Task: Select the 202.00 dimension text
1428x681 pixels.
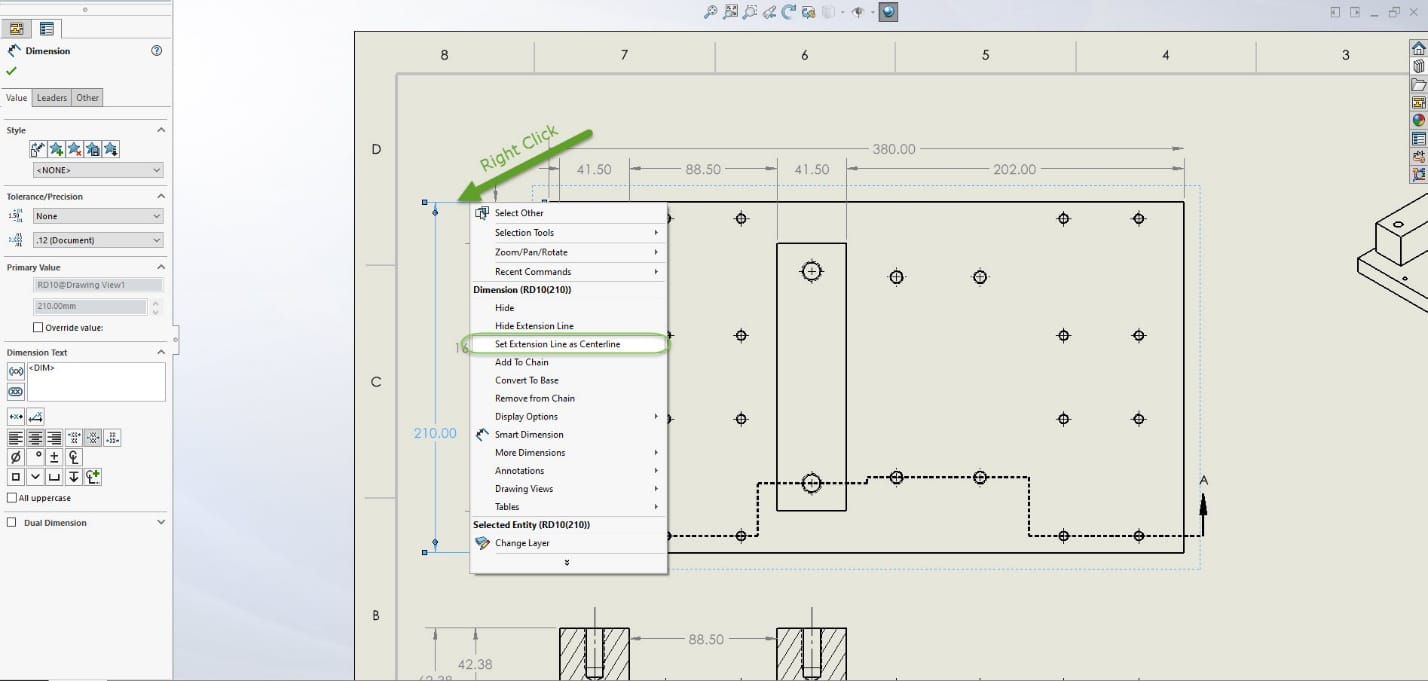Action: click(x=1014, y=169)
